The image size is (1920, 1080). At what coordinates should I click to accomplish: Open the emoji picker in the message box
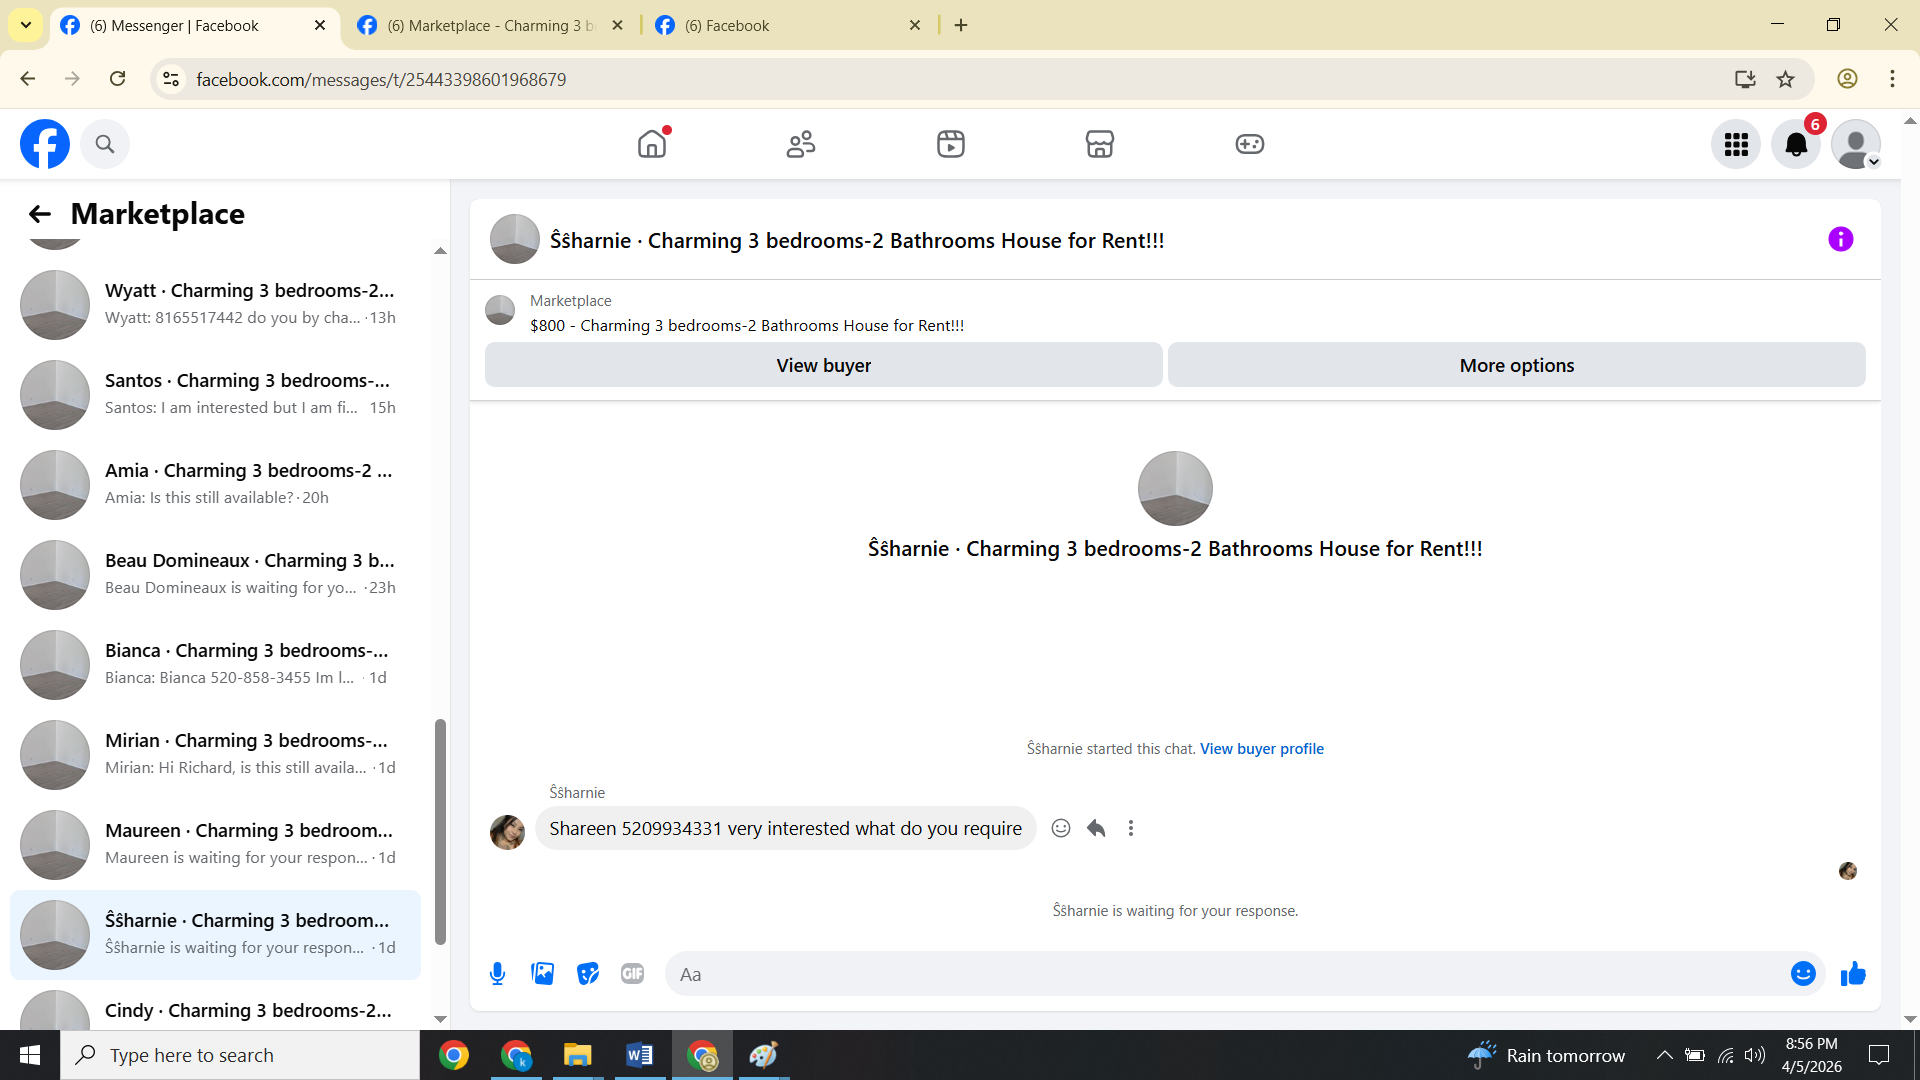coord(1802,974)
